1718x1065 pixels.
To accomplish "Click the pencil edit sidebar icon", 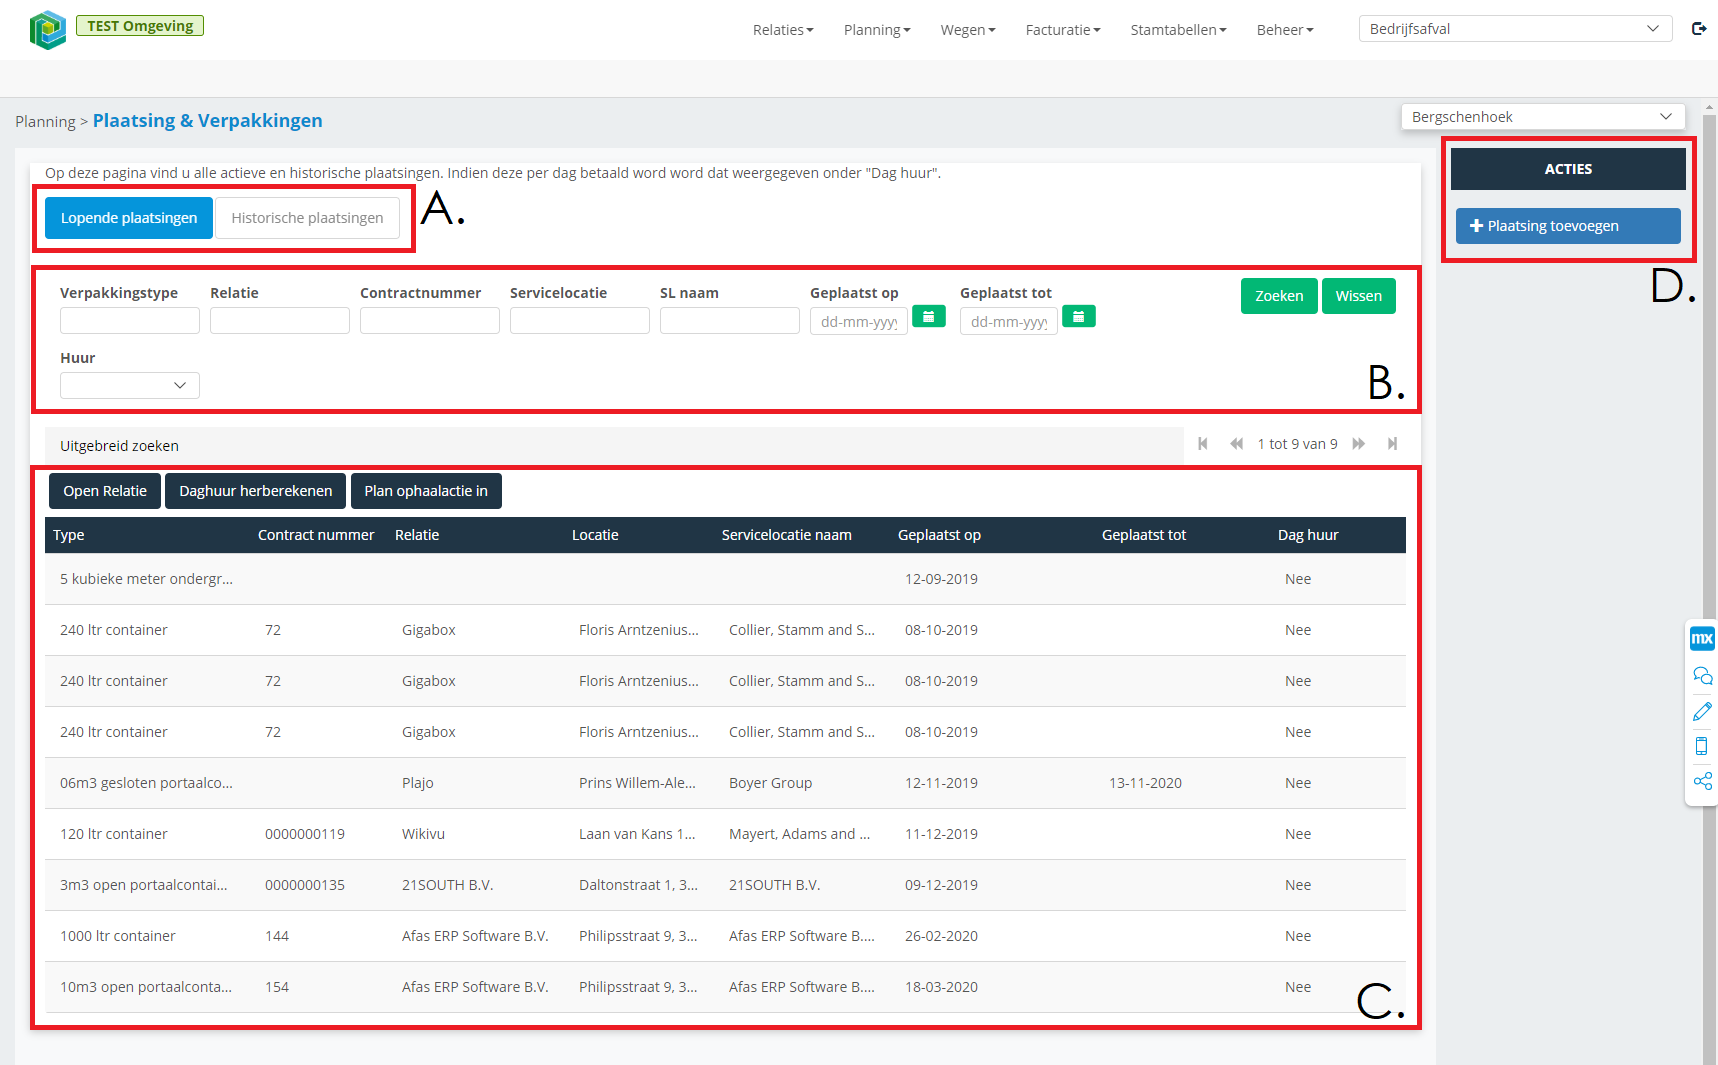I will coord(1702,711).
